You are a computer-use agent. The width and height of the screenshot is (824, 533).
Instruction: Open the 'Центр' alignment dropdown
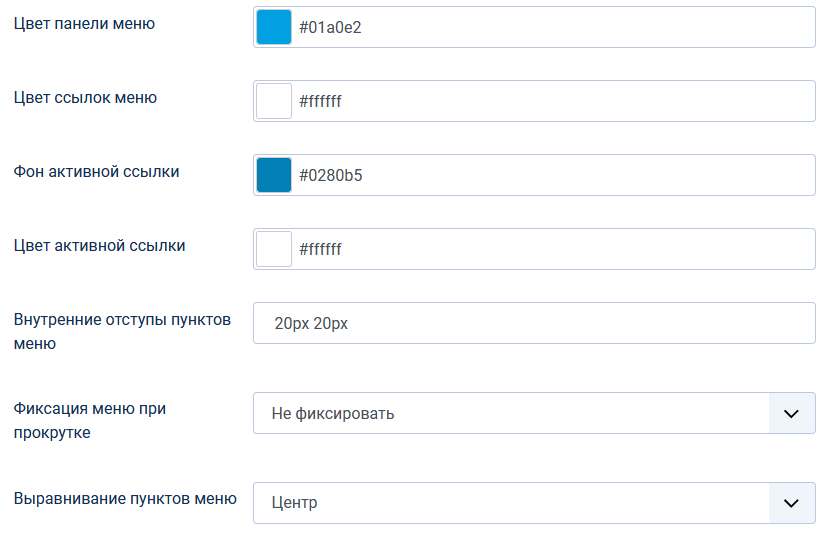510,503
